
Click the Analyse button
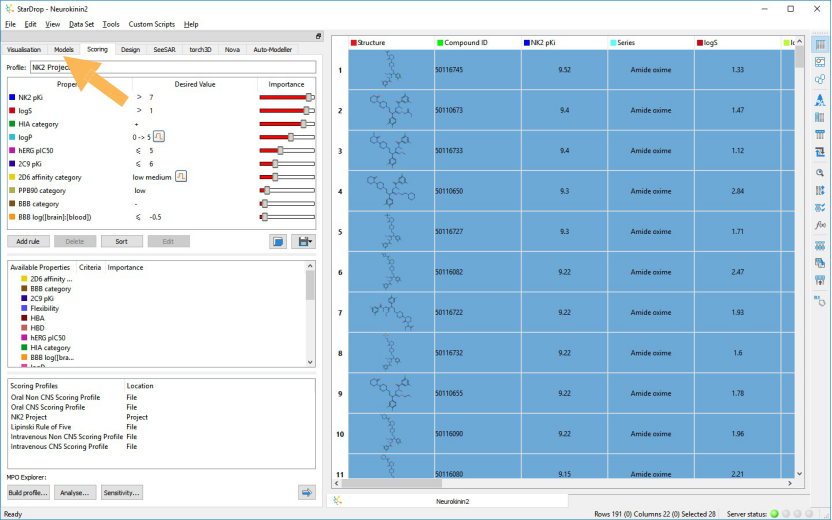pyautogui.click(x=75, y=492)
